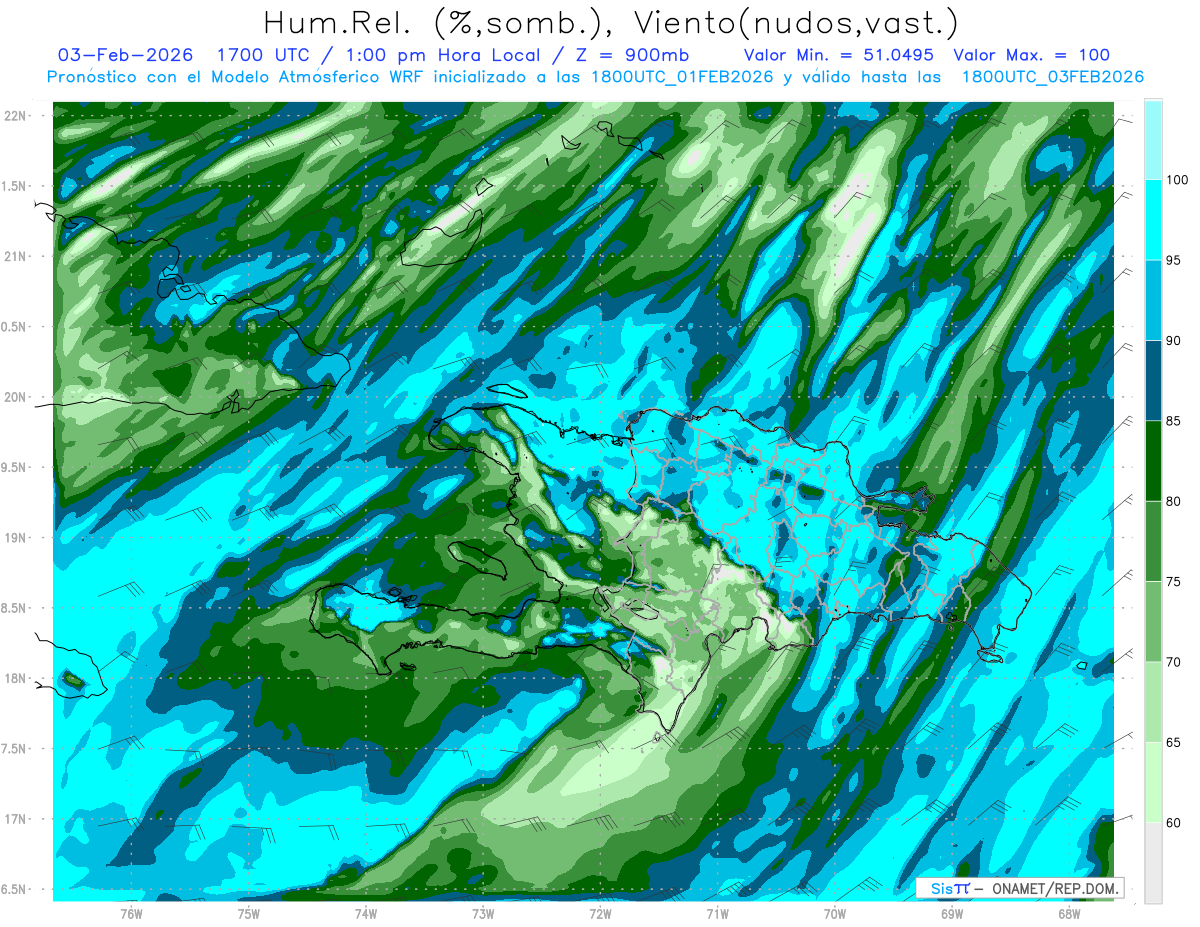The image size is (1200, 927).
Task: Click the grey below-60 colorbar segment
Action: pyautogui.click(x=1153, y=863)
